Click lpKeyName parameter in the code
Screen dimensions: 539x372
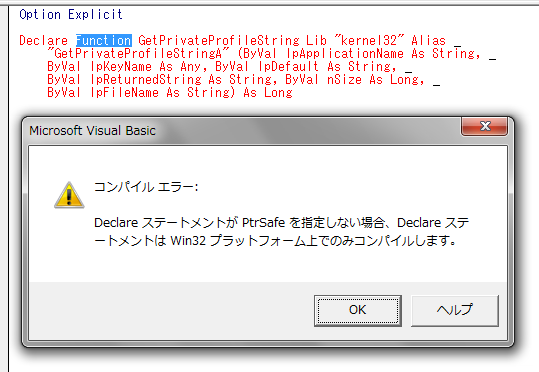pos(121,67)
